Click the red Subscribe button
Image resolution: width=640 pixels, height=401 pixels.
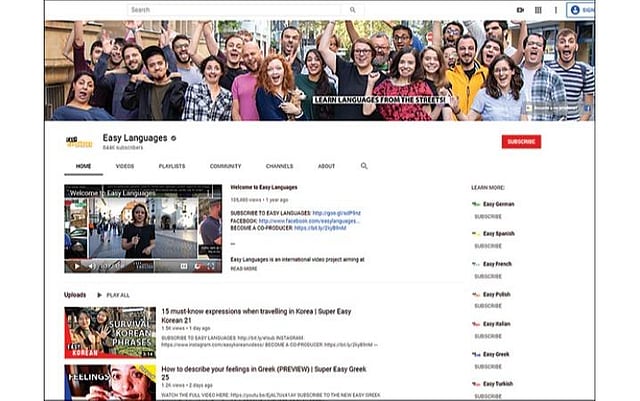521,142
